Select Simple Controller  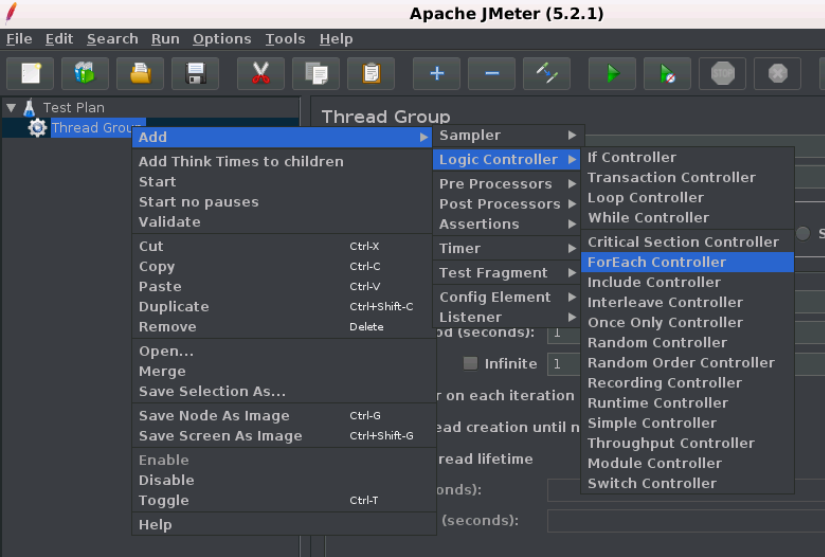(687, 423)
